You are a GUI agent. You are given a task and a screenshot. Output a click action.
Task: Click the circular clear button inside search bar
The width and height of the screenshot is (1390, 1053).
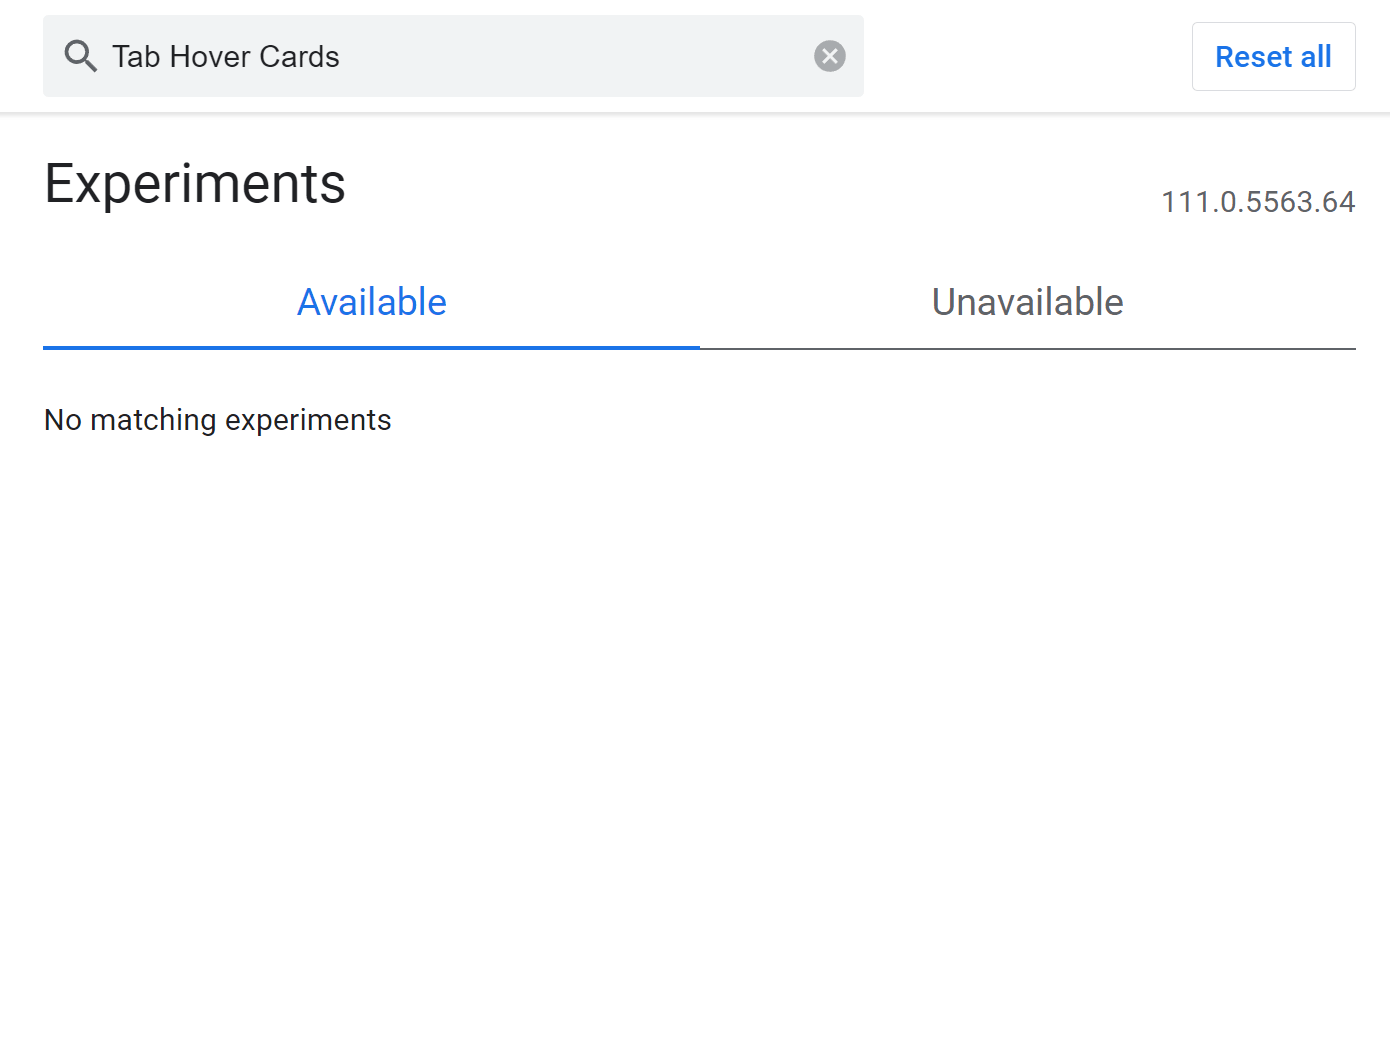(x=830, y=56)
